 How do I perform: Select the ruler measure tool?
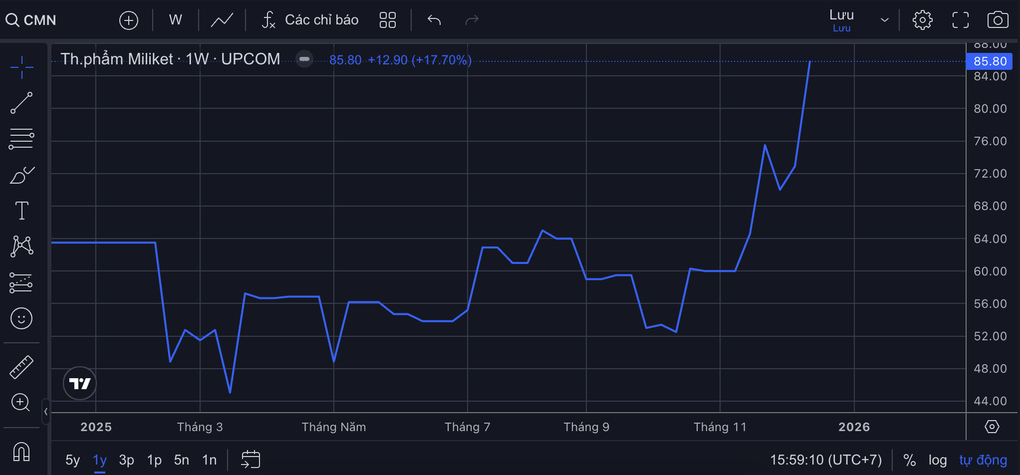coord(21,366)
